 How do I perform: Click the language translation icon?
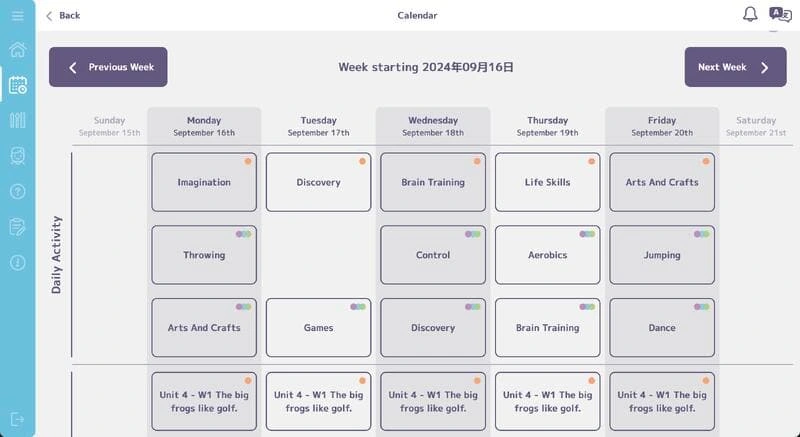pos(780,14)
